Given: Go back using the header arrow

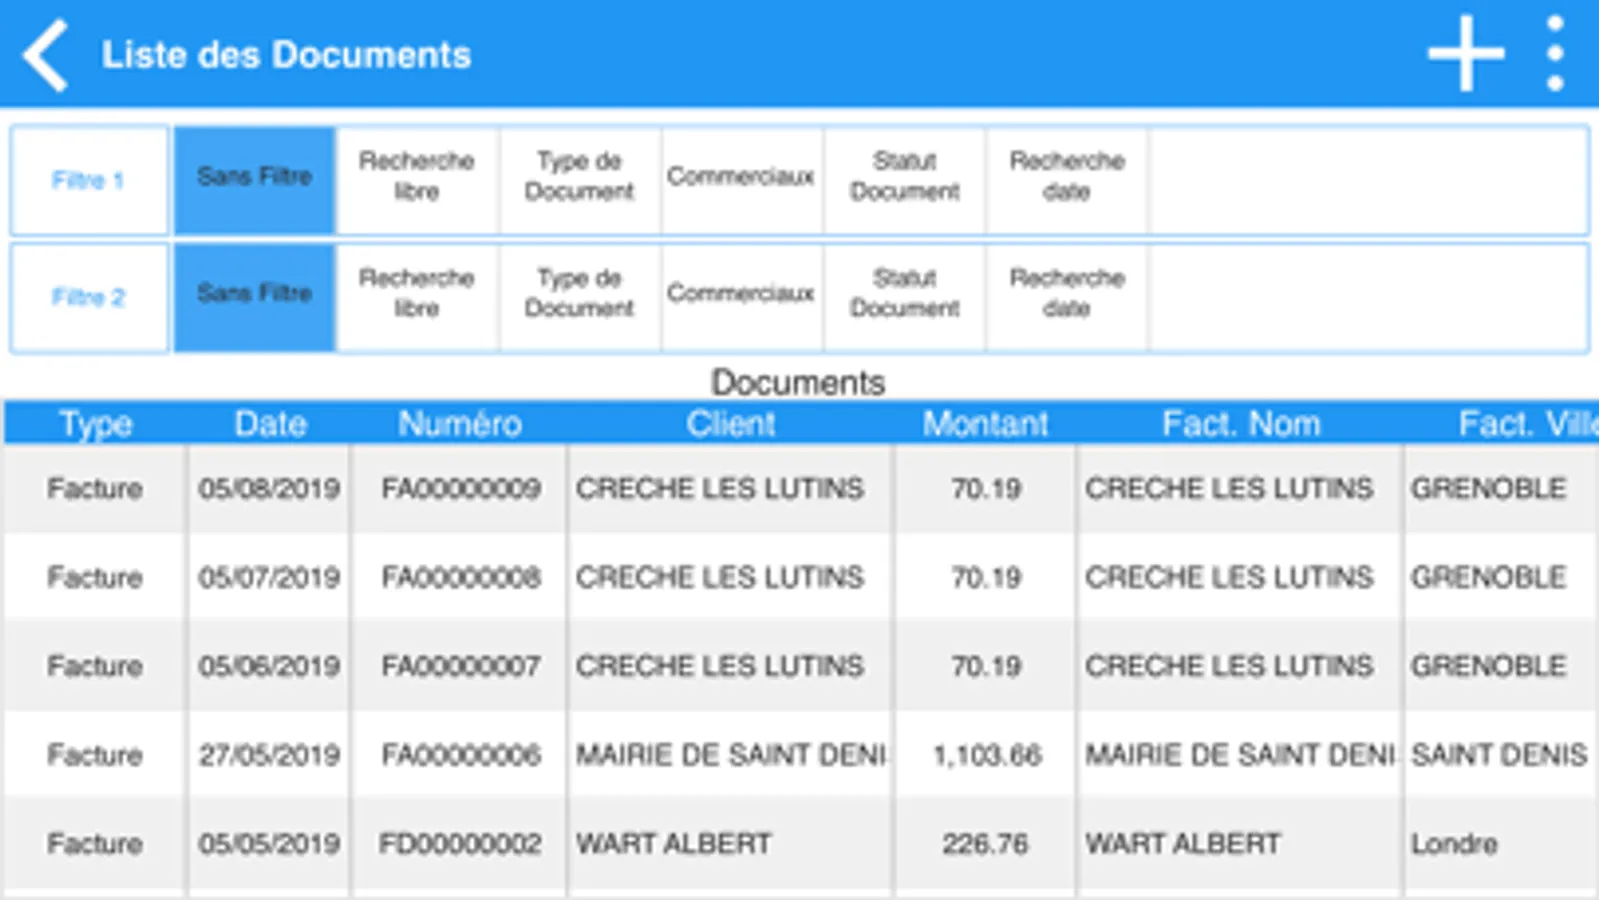Looking at the screenshot, I should (x=46, y=55).
